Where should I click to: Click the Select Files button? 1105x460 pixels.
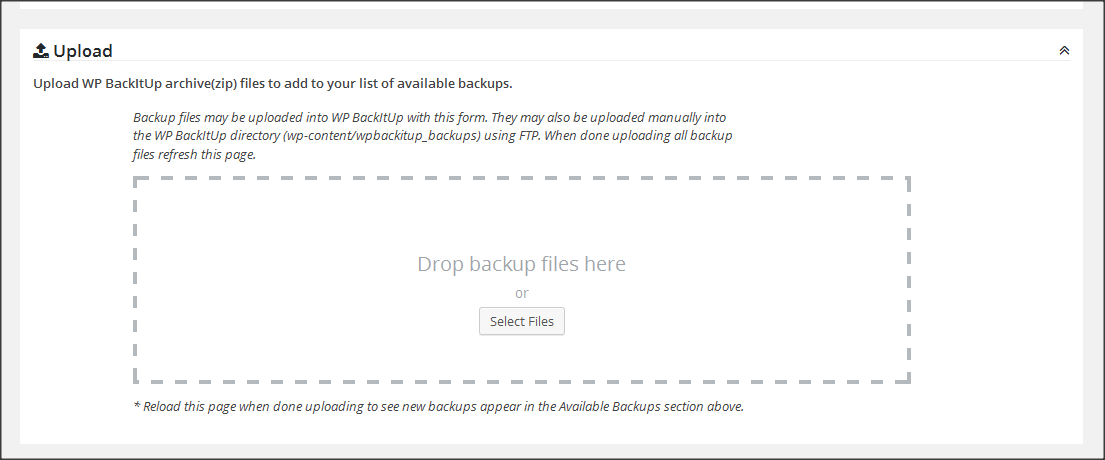click(521, 321)
